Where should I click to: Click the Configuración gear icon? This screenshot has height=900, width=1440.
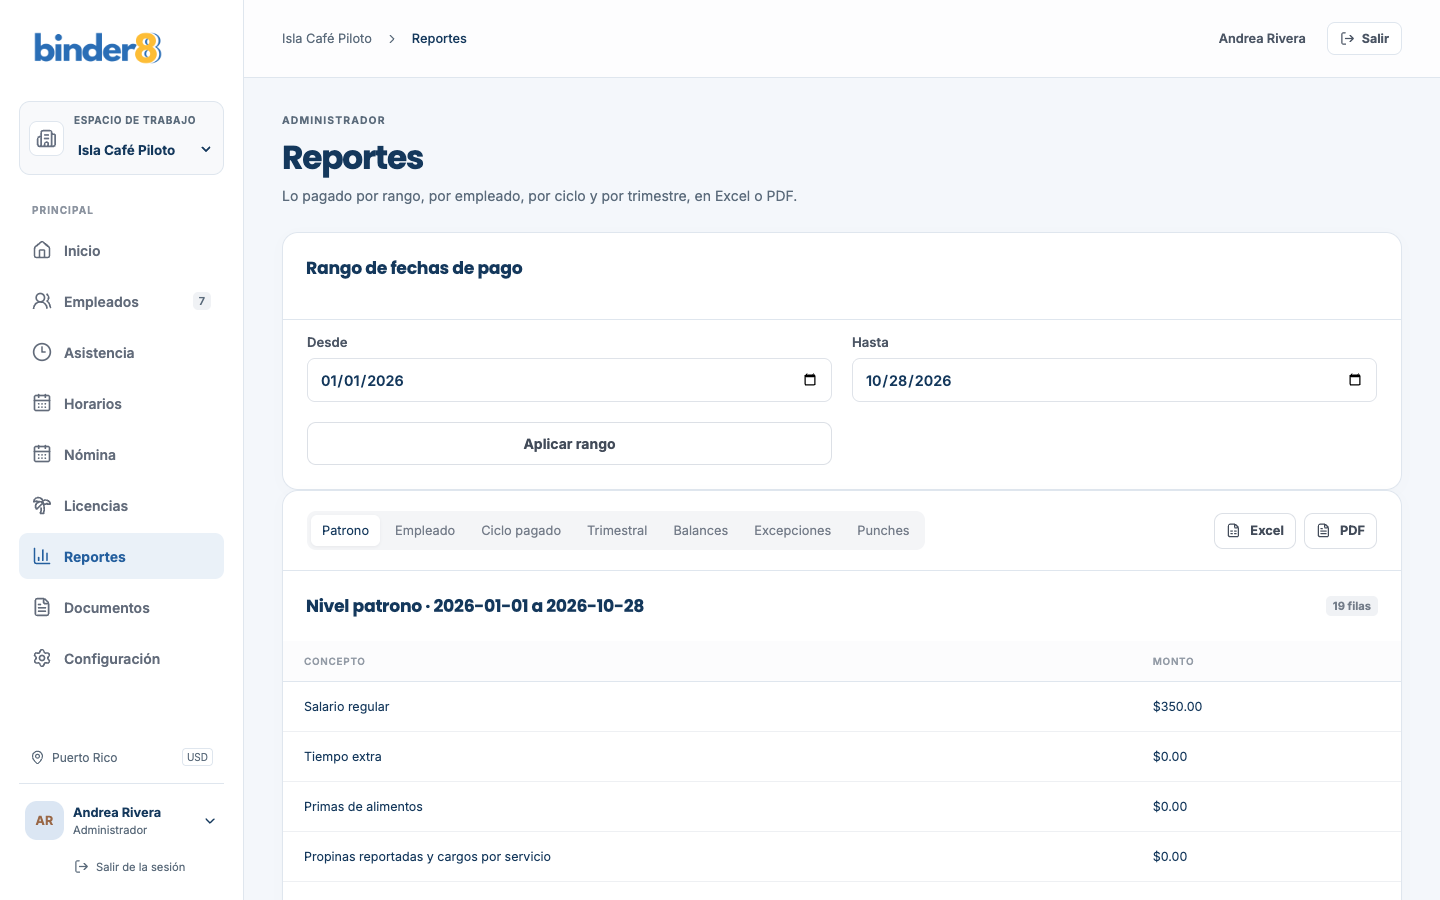coord(42,658)
